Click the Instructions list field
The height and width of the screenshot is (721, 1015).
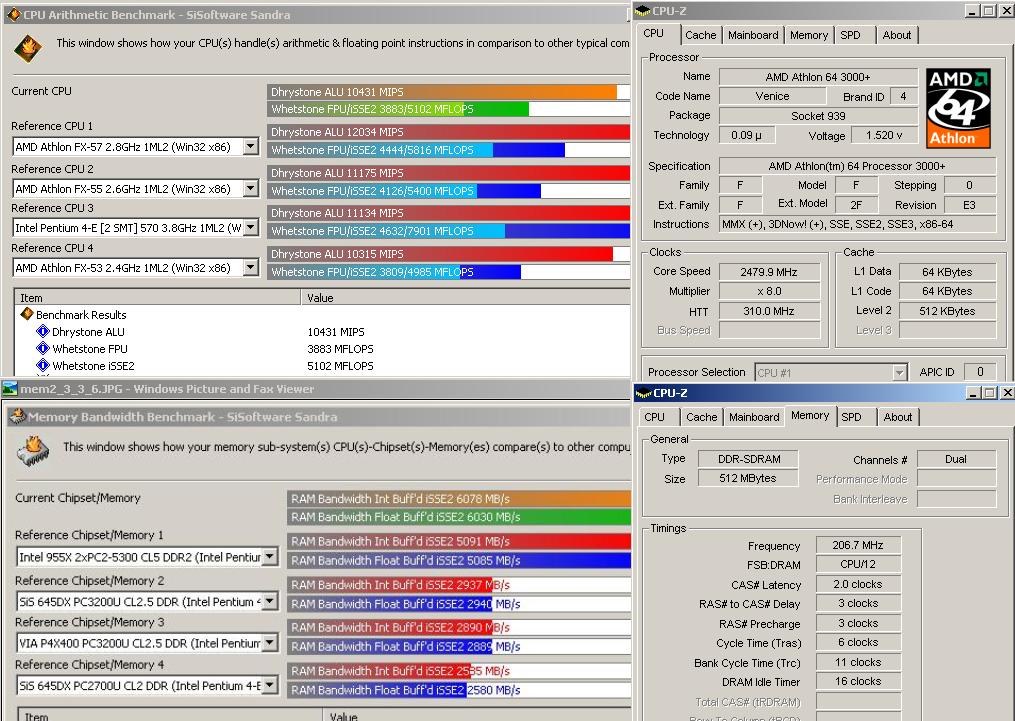(858, 224)
